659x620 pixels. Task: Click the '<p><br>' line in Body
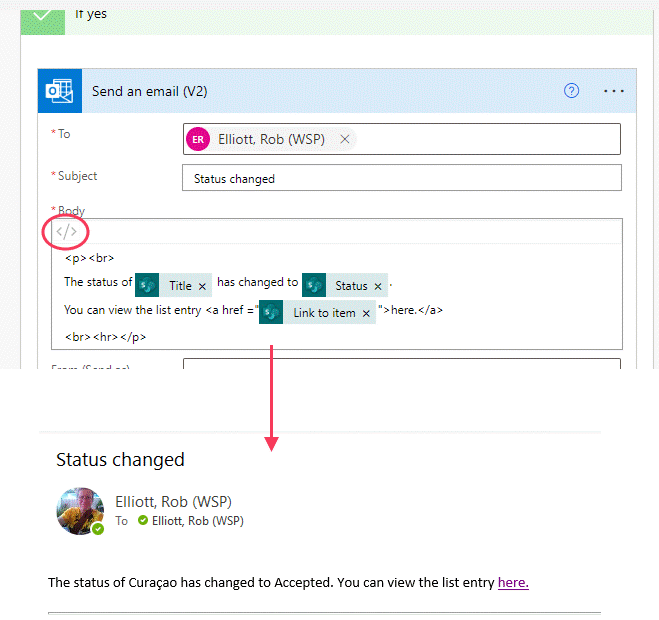[x=90, y=258]
